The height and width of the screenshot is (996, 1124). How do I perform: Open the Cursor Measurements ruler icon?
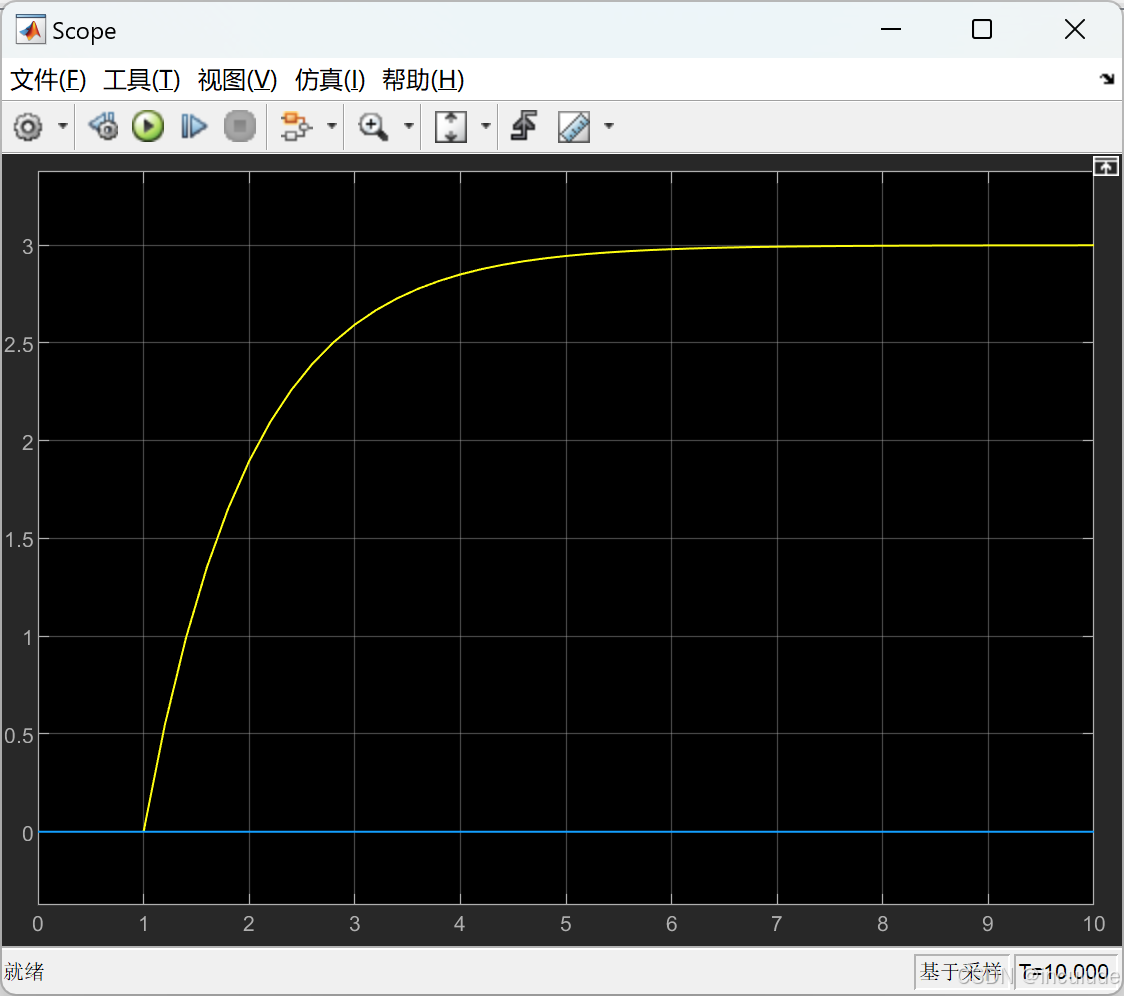pos(574,127)
